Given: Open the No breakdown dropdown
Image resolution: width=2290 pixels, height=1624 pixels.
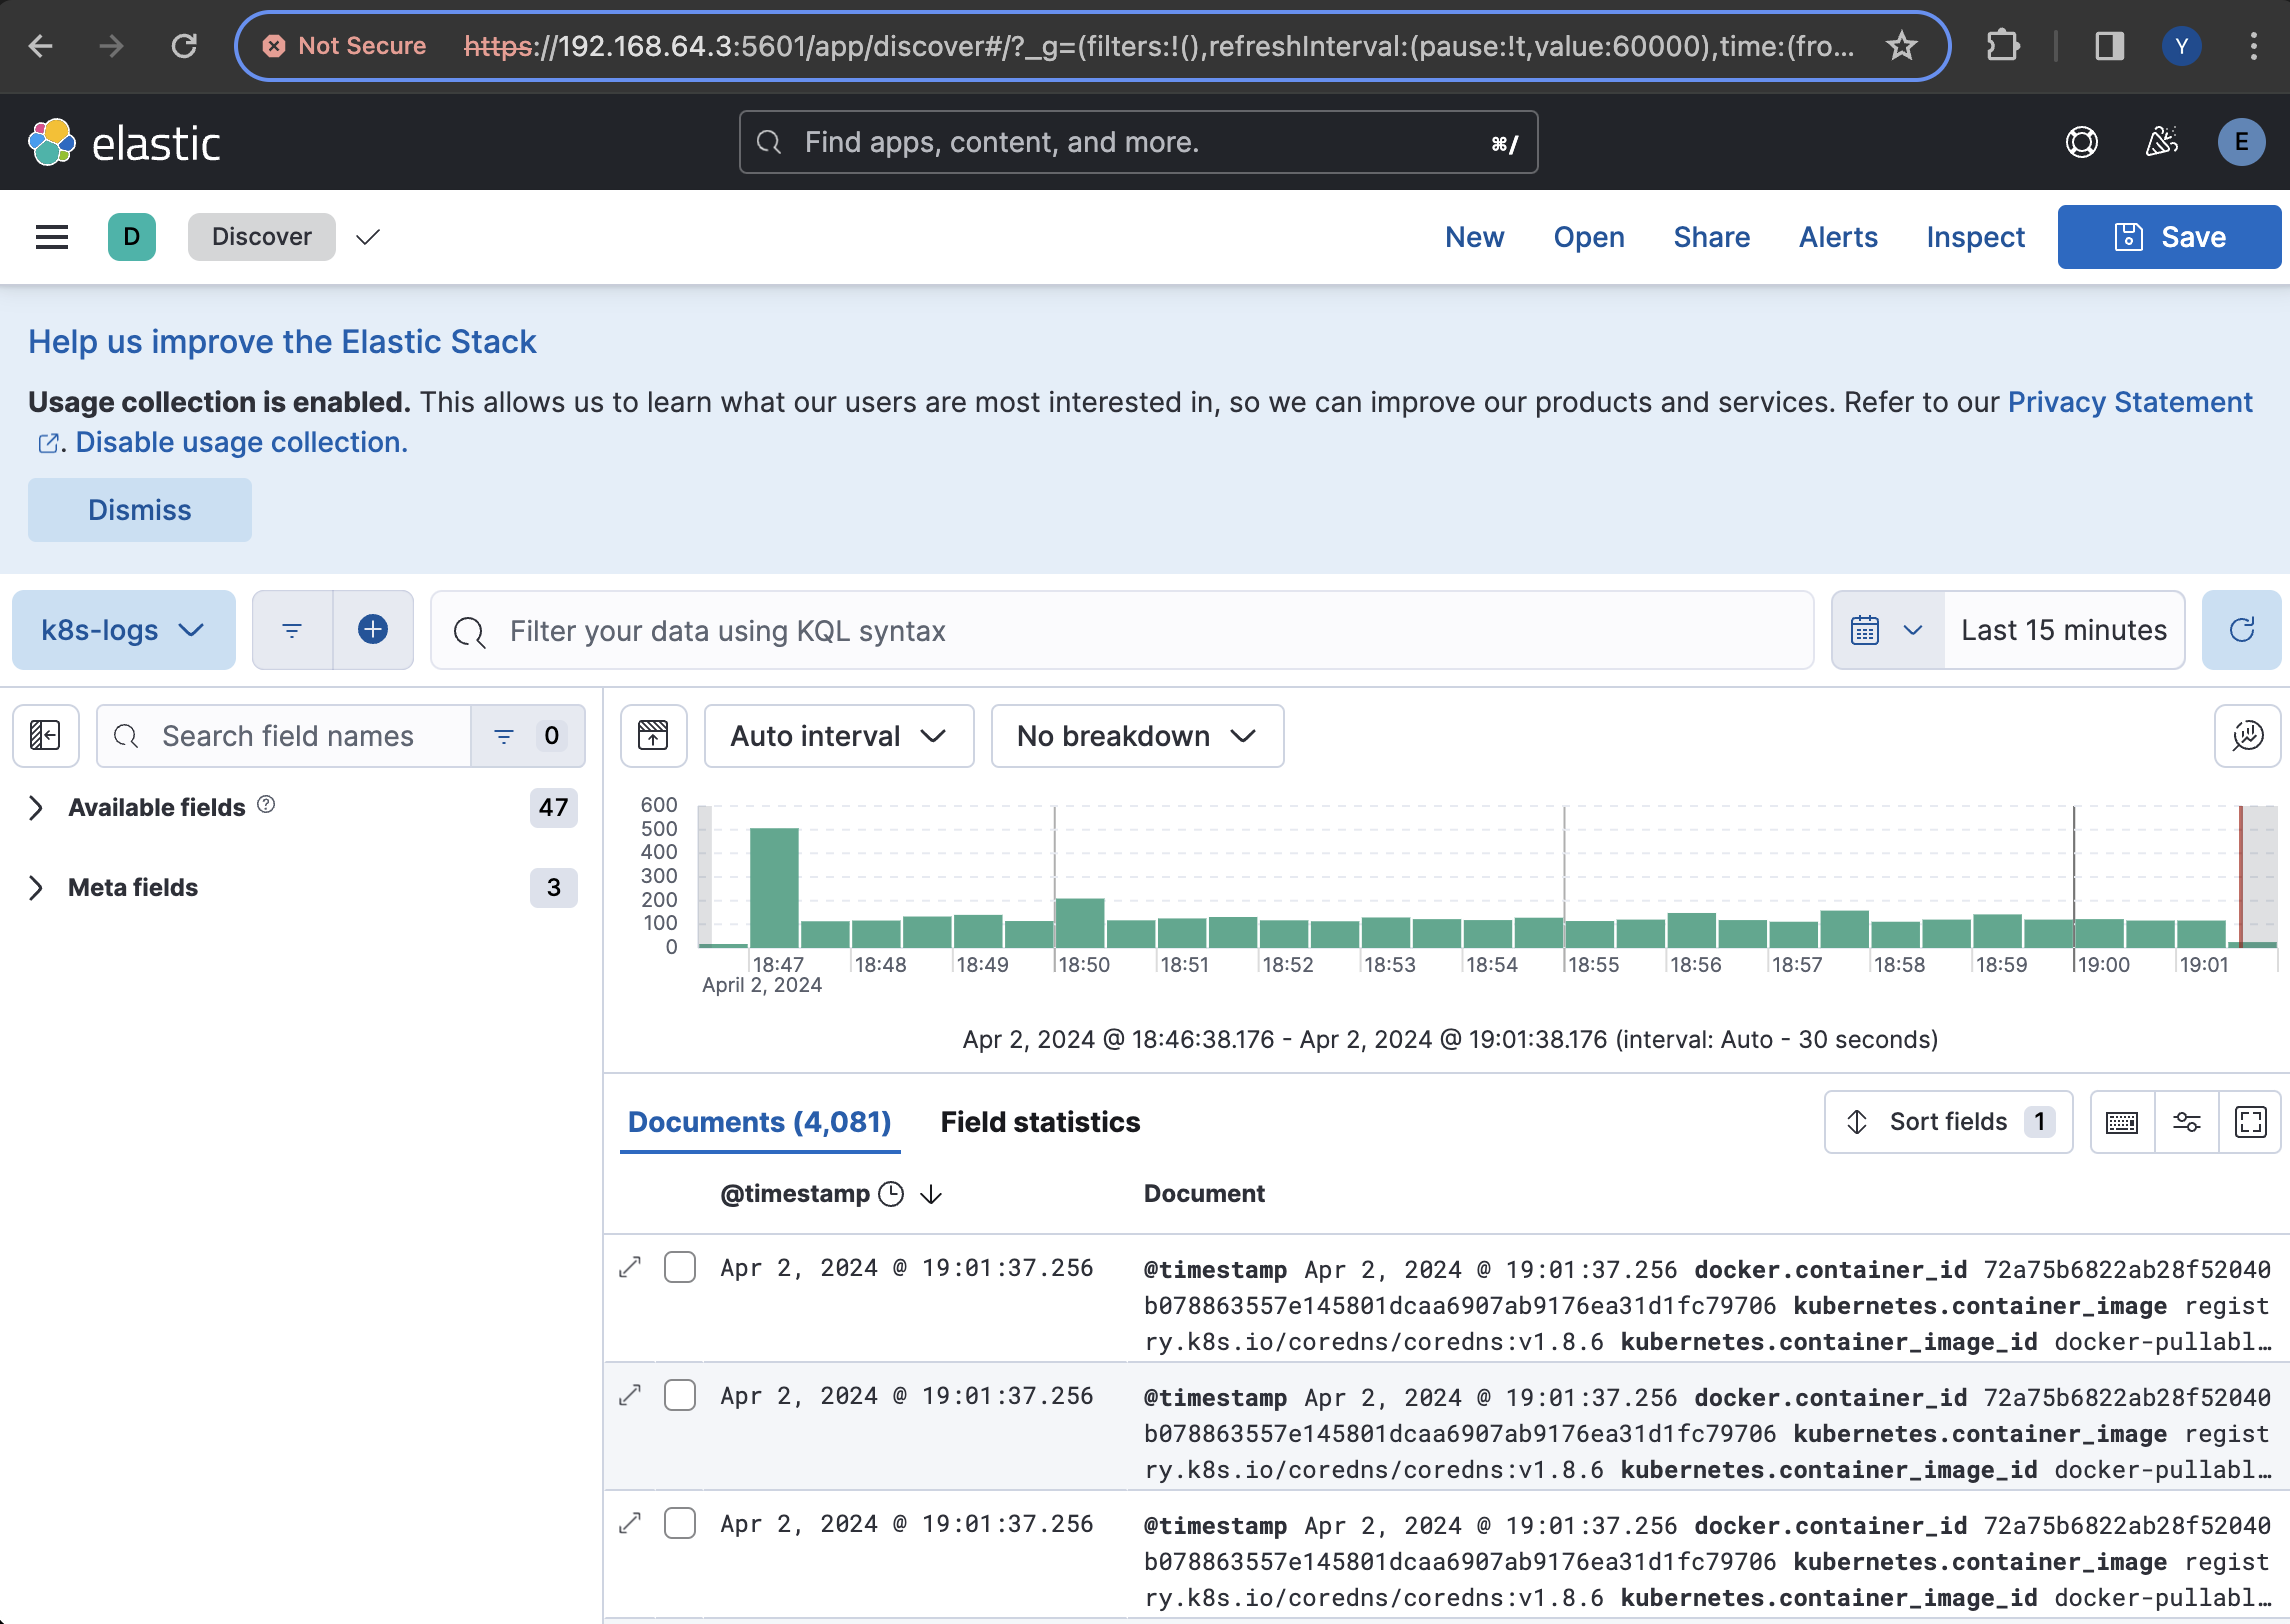Looking at the screenshot, I should (x=1137, y=736).
